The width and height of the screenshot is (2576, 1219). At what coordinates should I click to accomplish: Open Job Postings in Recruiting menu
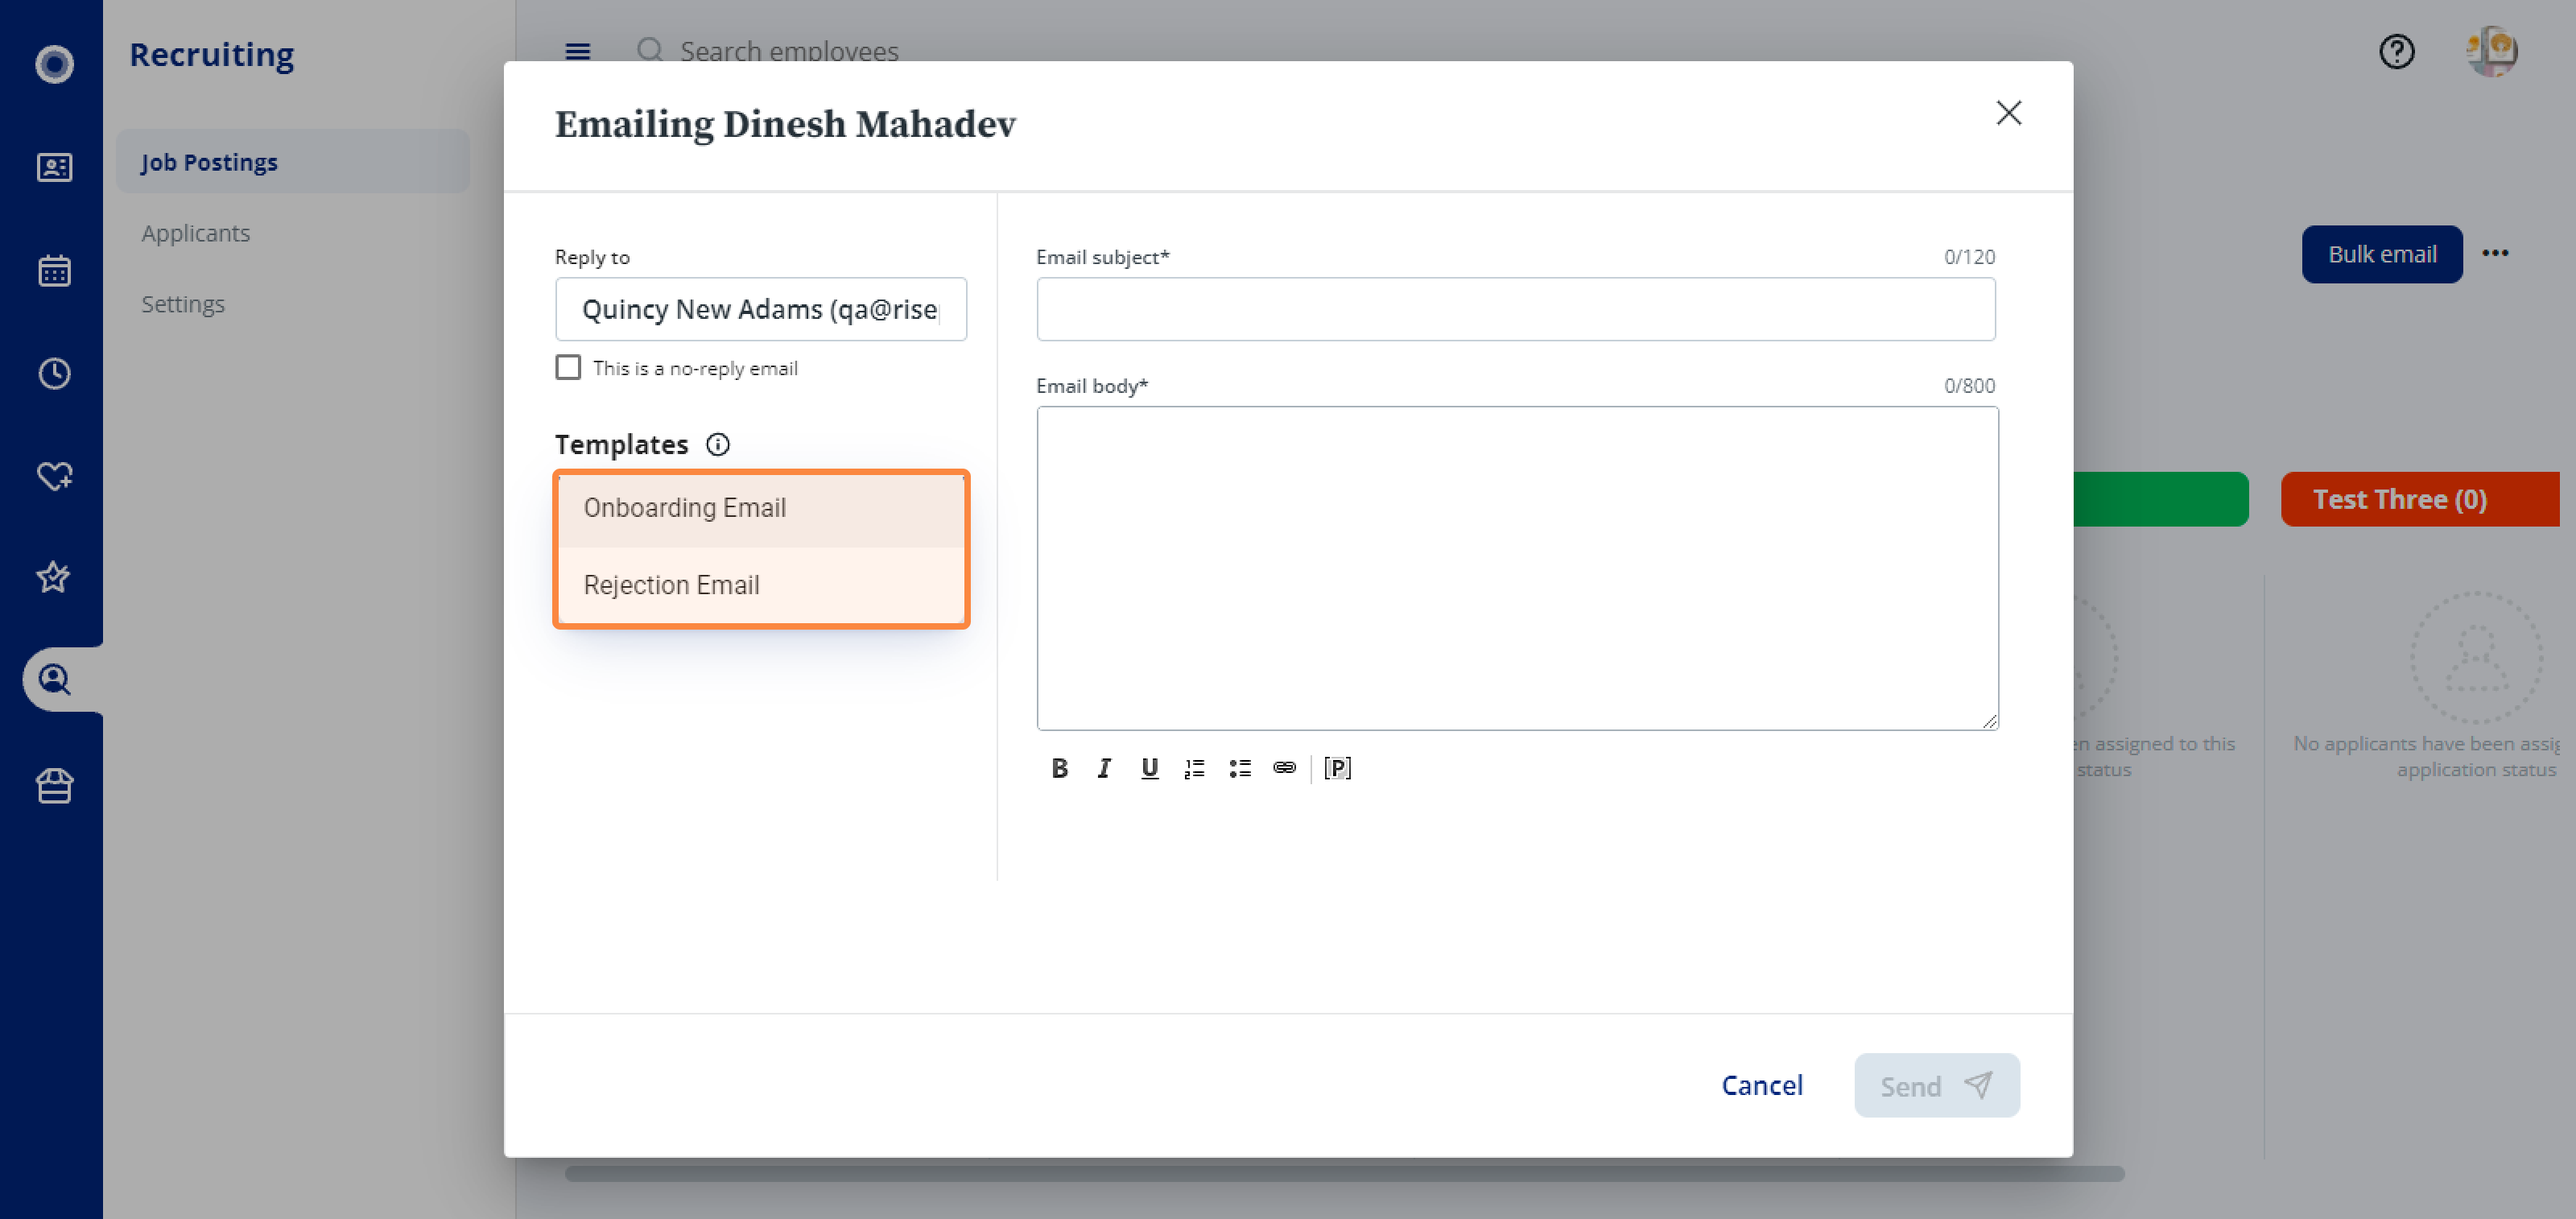click(292, 161)
